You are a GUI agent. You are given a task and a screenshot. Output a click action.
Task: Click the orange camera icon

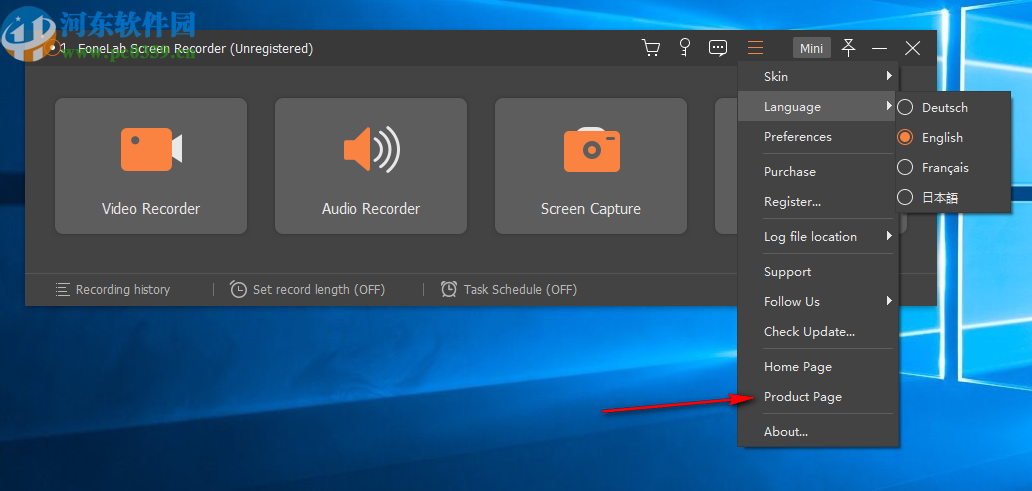coord(592,149)
